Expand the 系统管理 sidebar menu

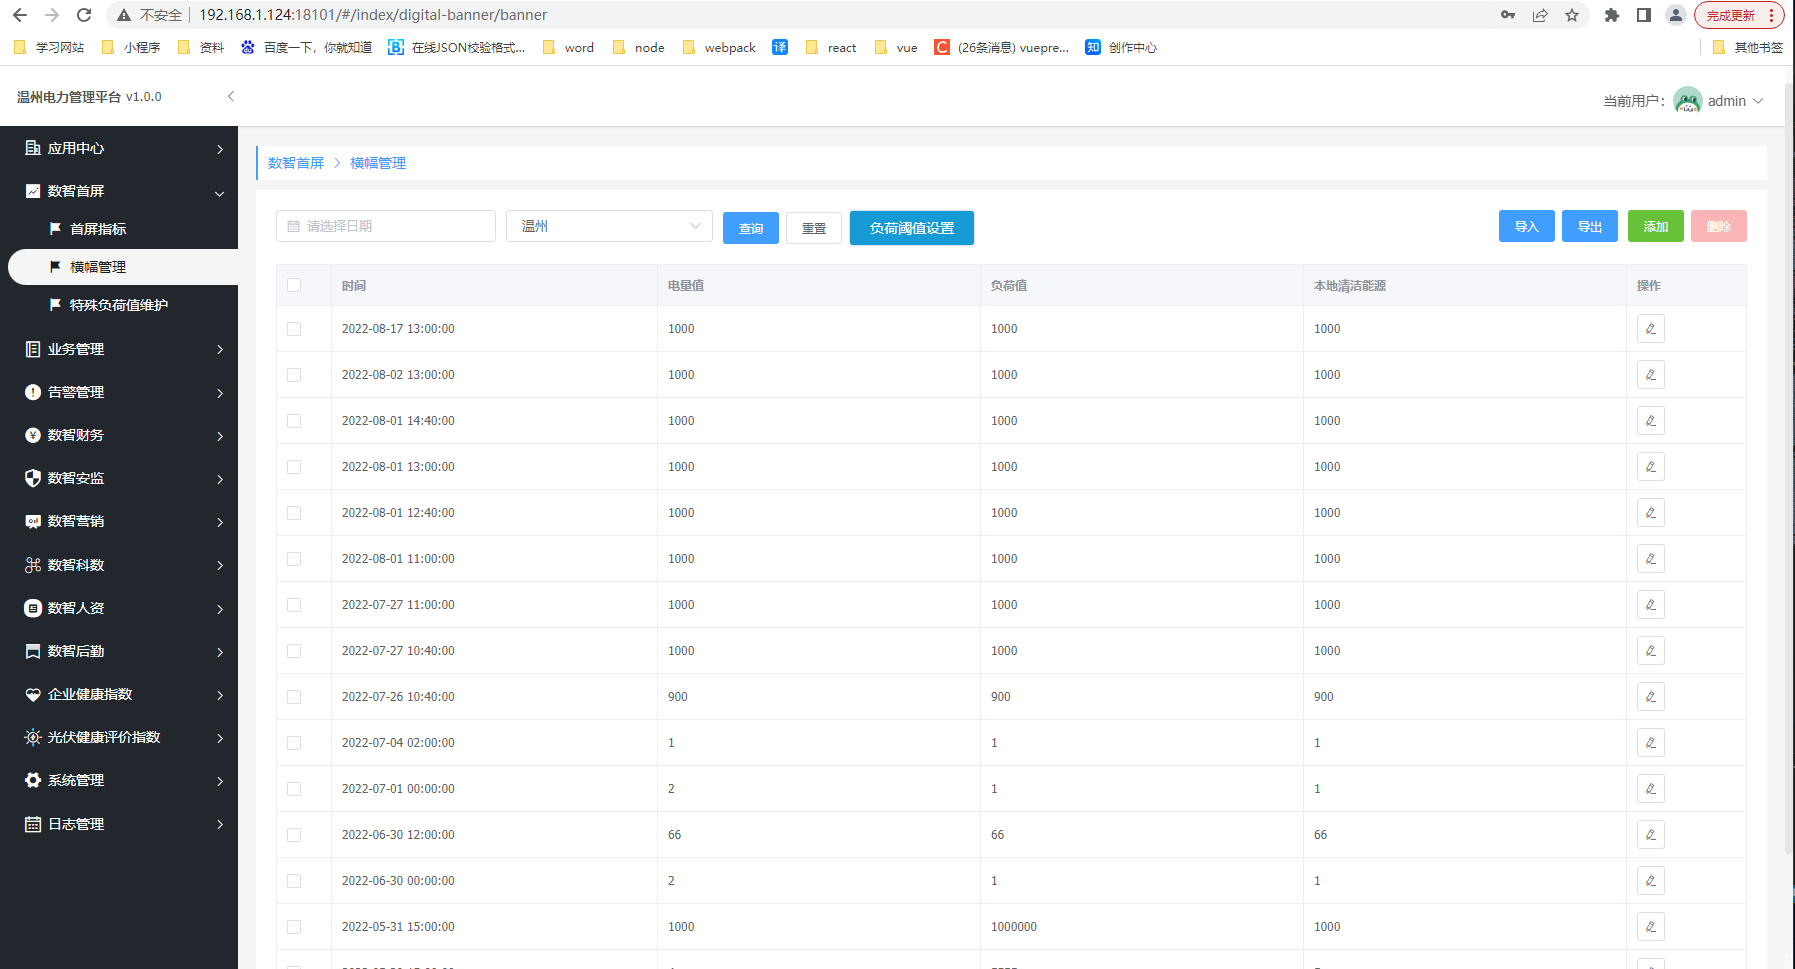(119, 780)
